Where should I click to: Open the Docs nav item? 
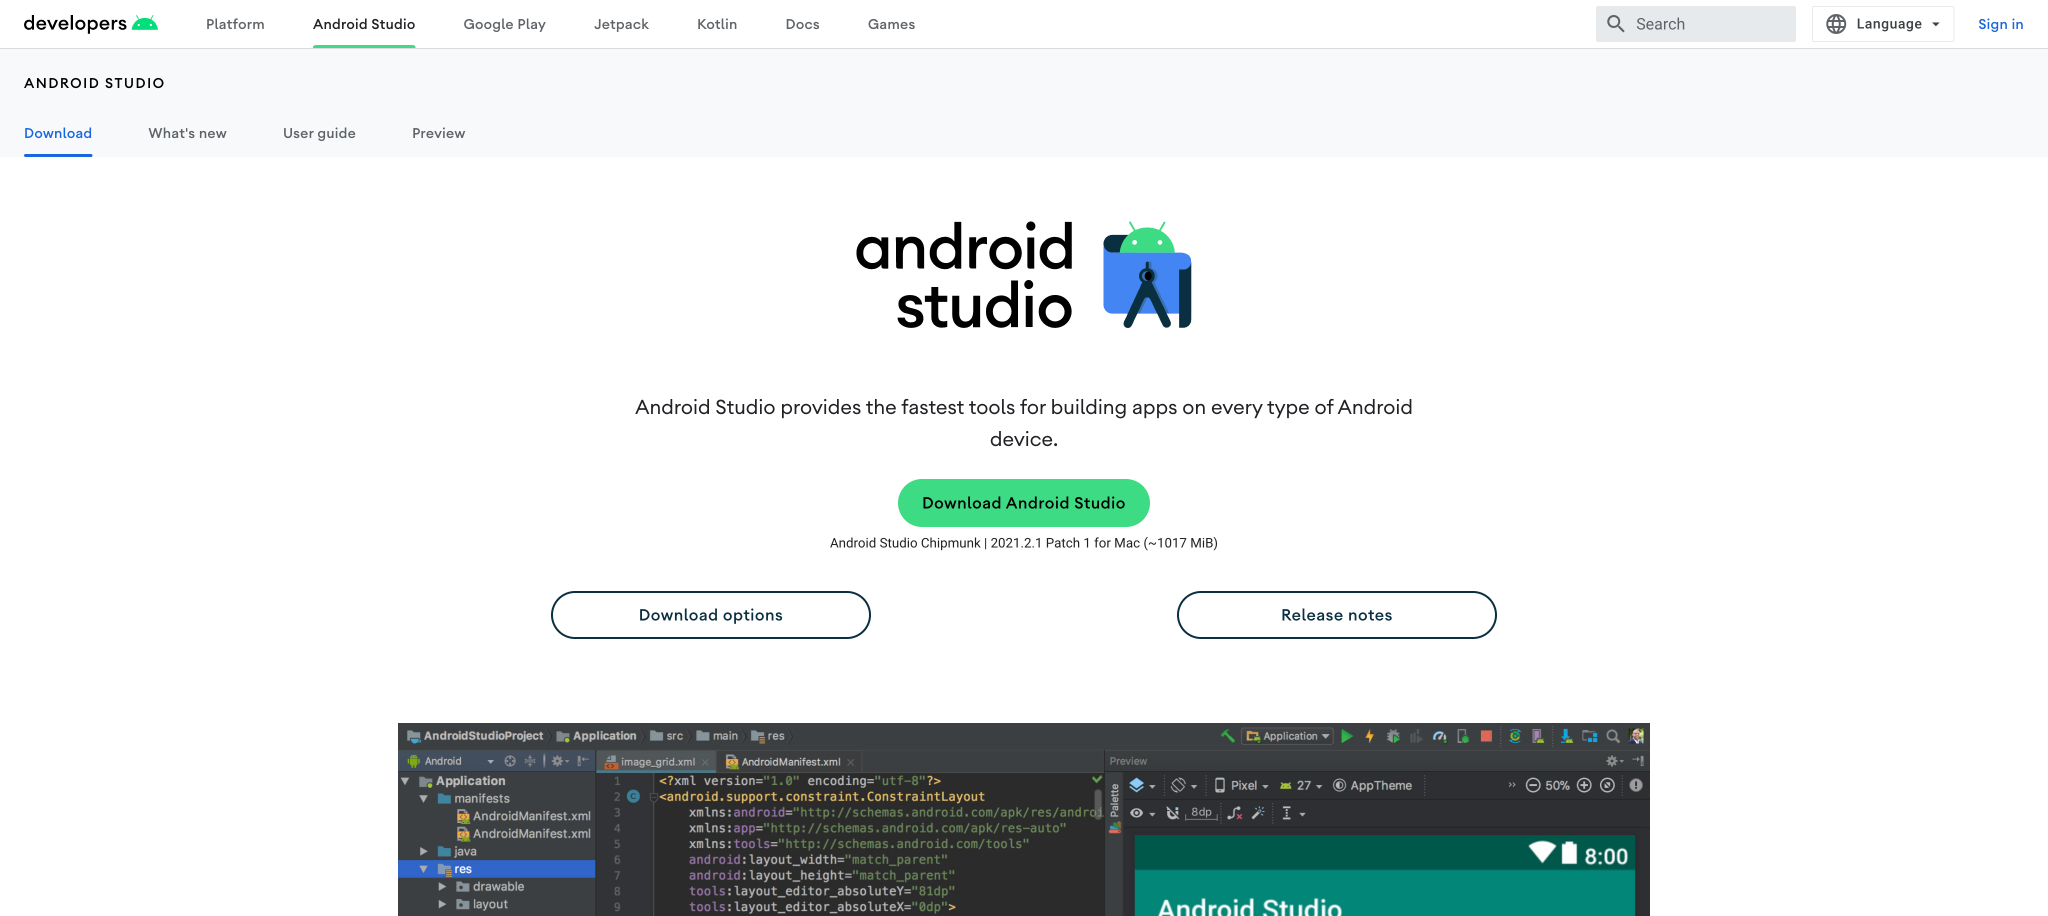pos(802,24)
